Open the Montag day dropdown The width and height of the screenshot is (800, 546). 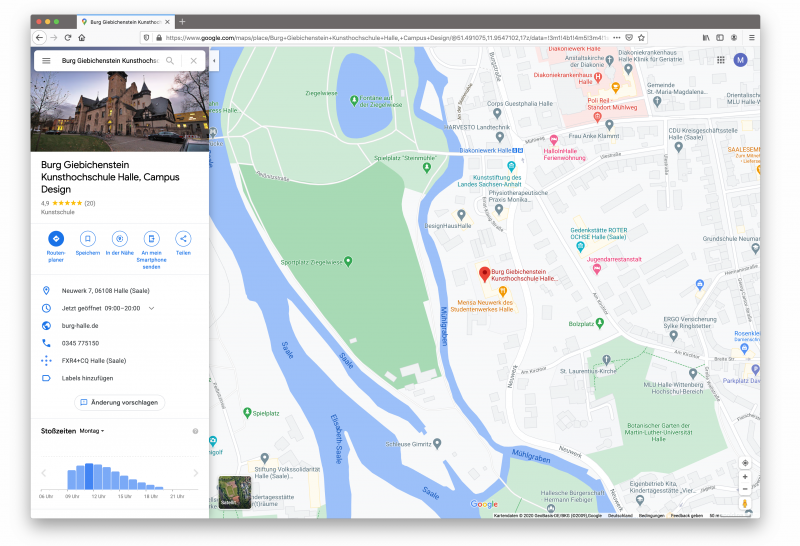[92, 431]
